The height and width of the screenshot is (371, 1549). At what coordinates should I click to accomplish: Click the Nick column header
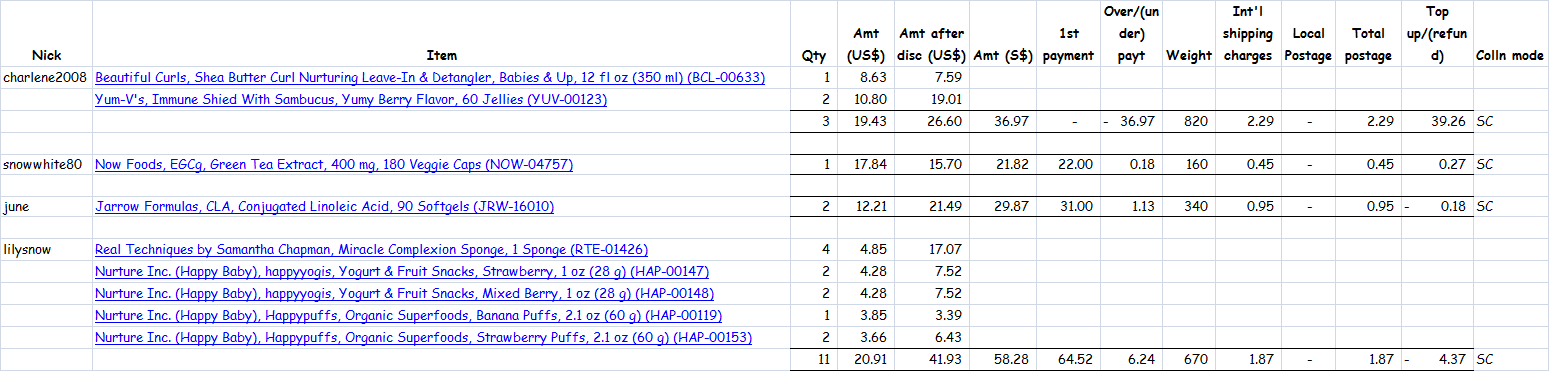pos(46,56)
